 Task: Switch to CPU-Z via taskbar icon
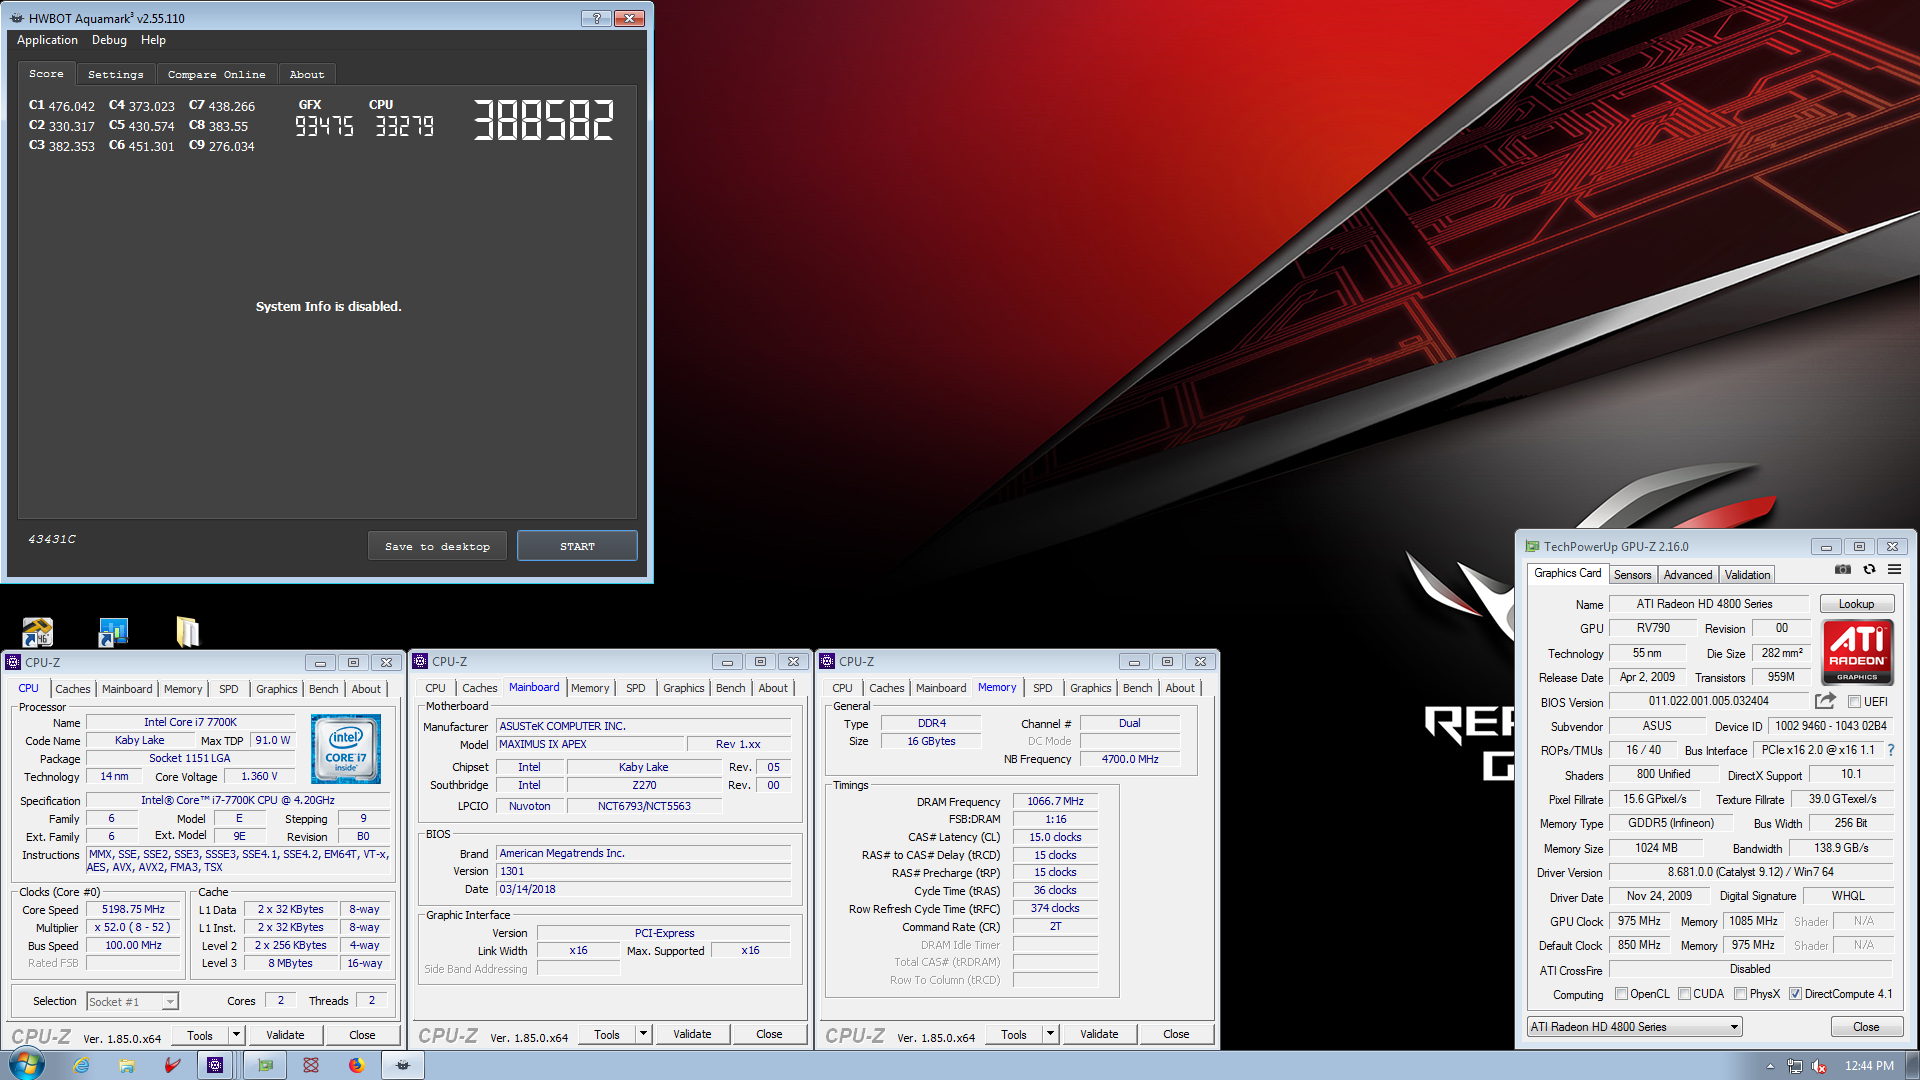215,1065
